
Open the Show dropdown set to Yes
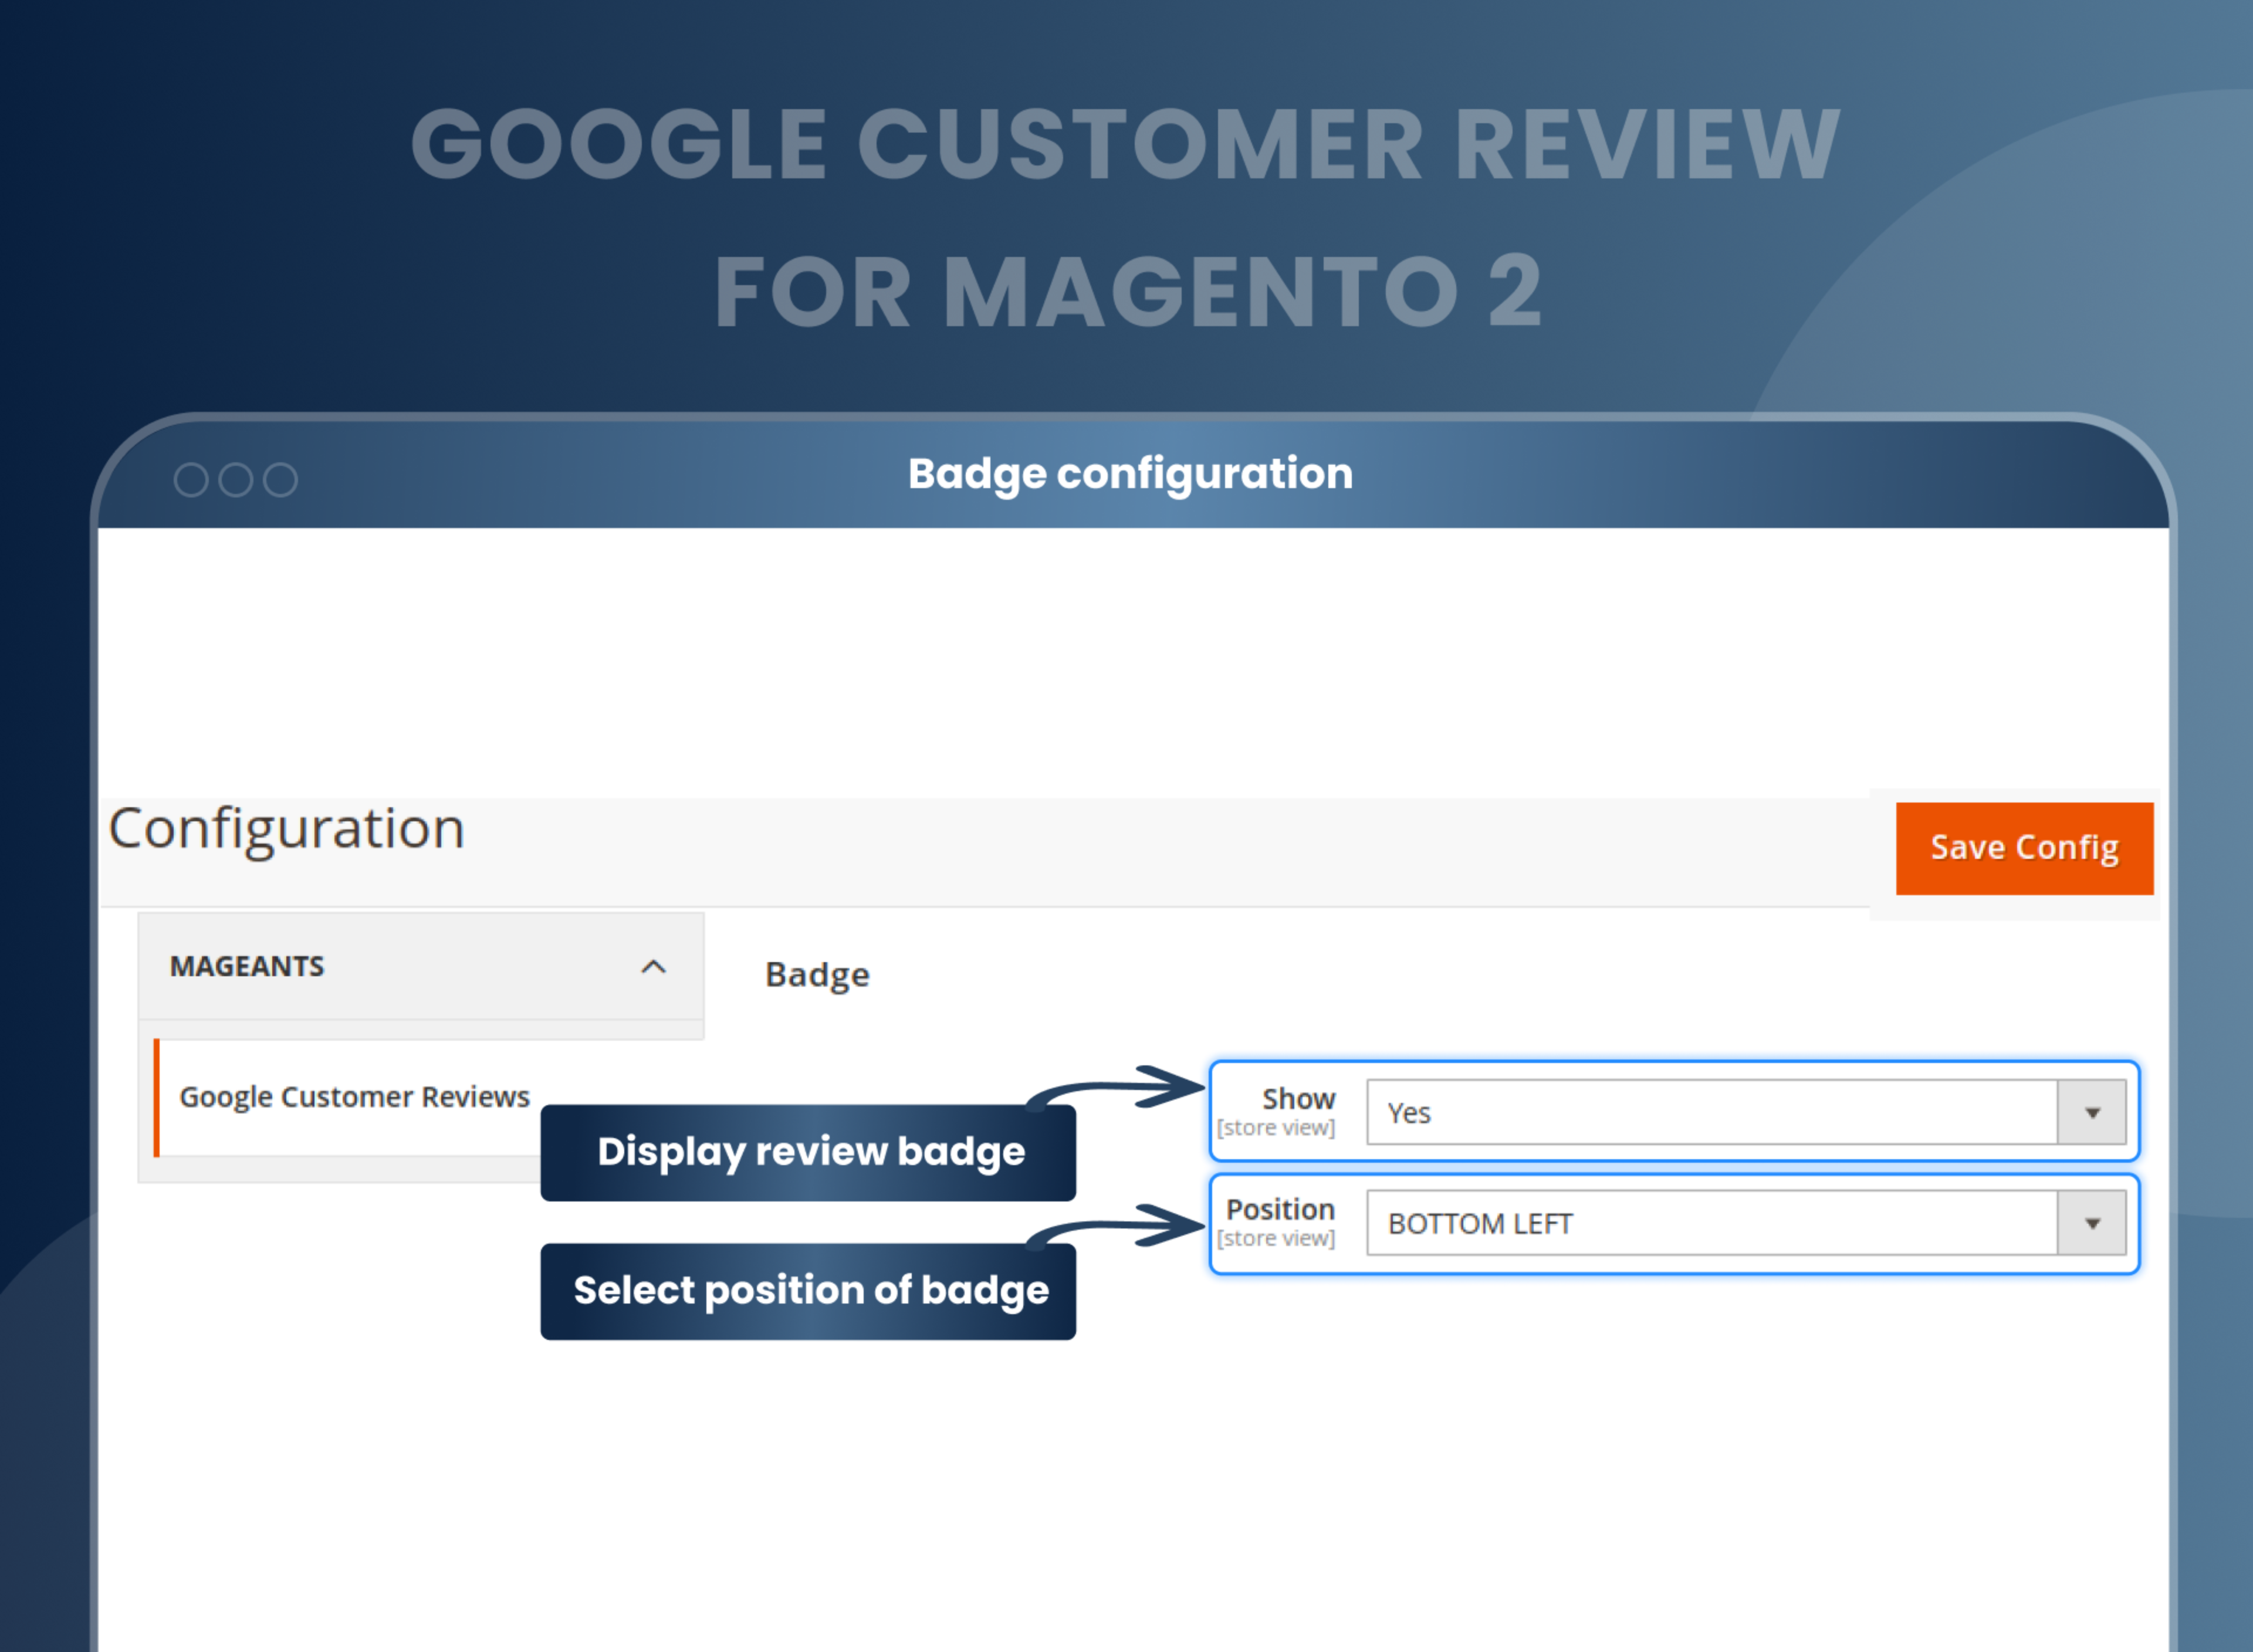pos(1745,1112)
